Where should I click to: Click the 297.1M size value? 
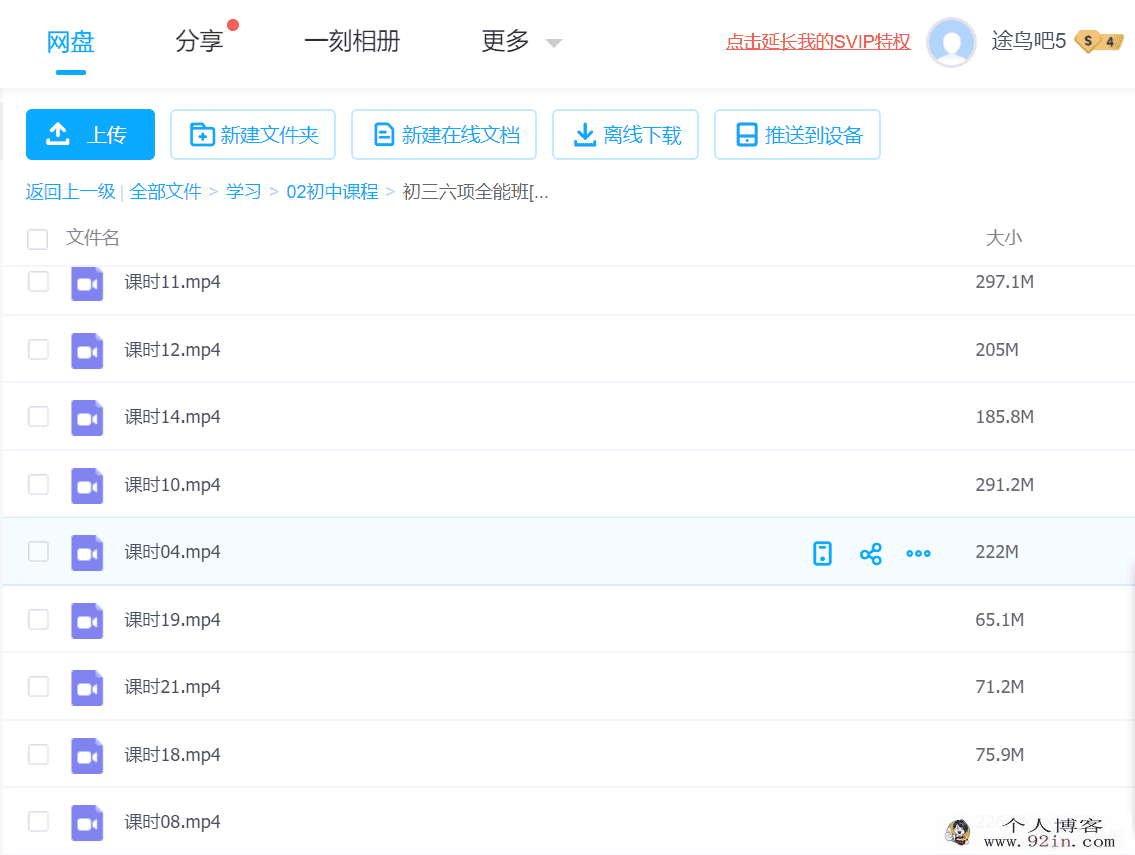[x=1005, y=282]
